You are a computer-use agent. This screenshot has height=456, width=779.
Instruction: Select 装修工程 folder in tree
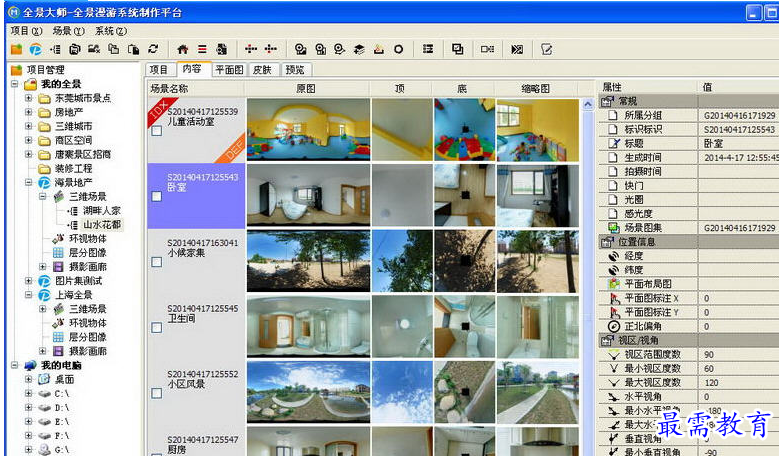click(73, 168)
